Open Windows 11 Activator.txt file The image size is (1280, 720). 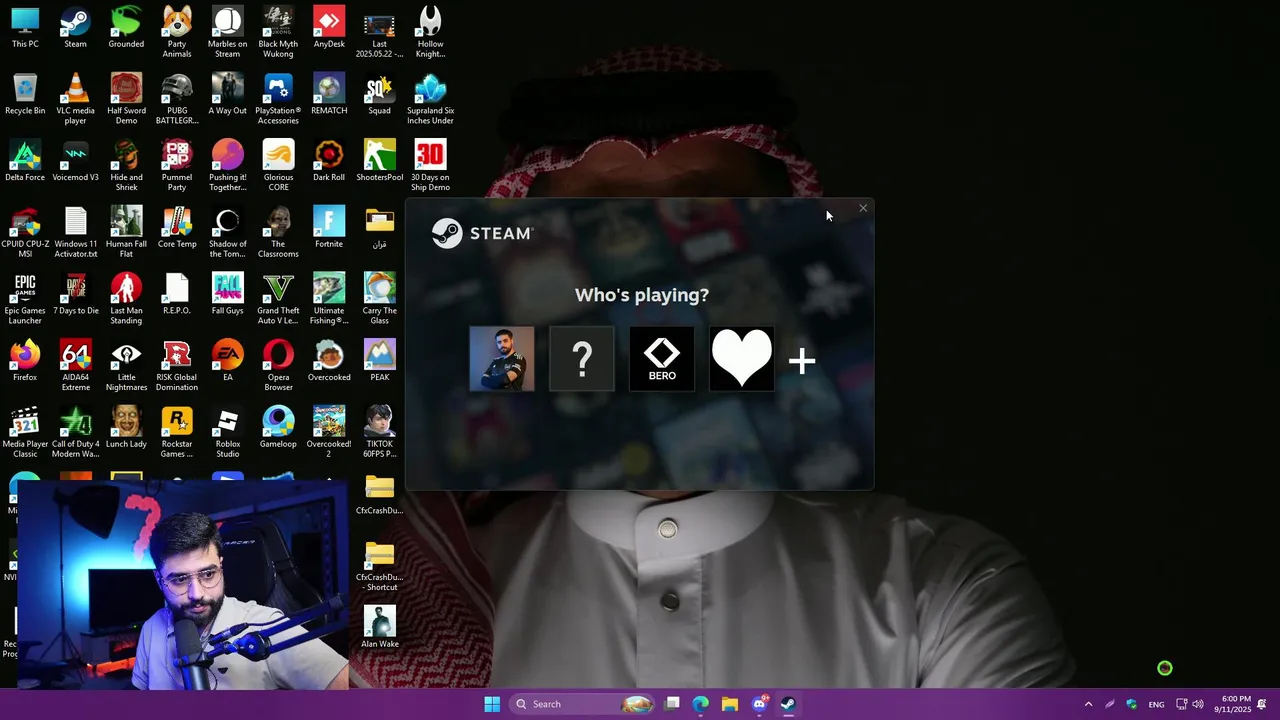coord(75,232)
